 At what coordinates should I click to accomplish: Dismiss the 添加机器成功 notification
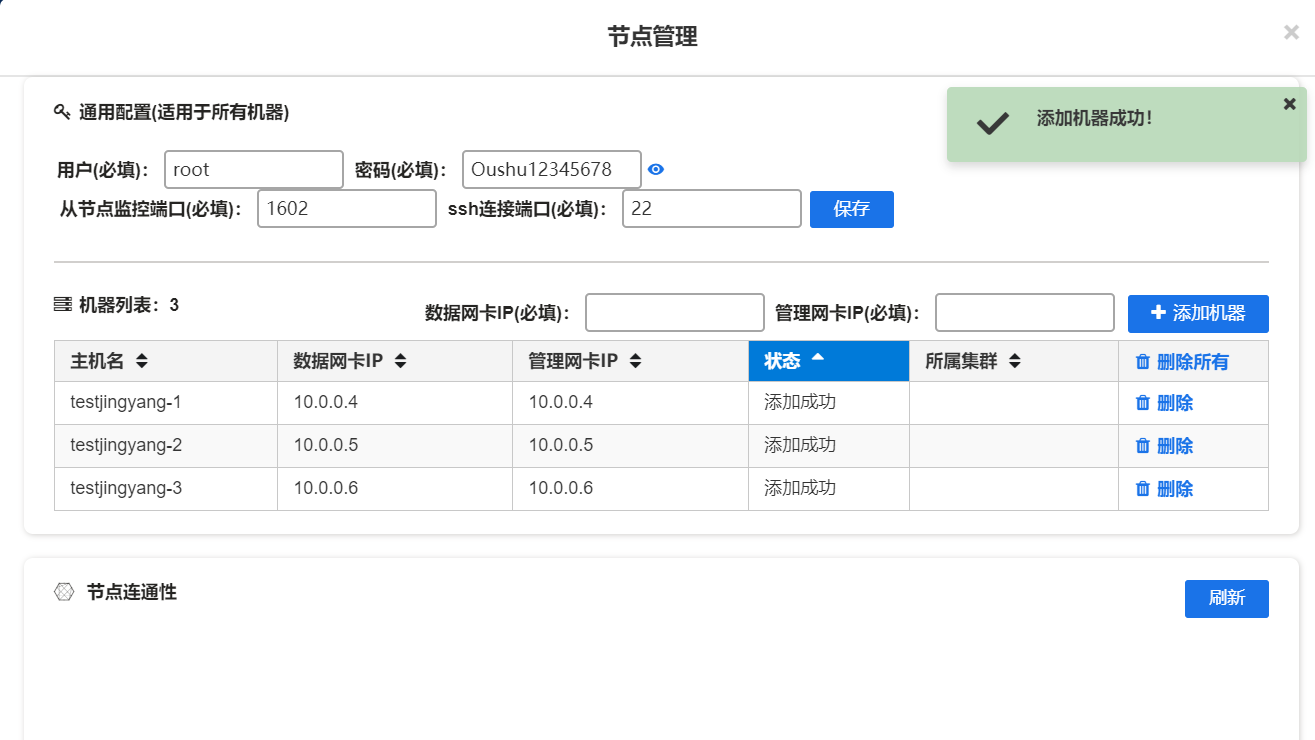click(x=1289, y=104)
